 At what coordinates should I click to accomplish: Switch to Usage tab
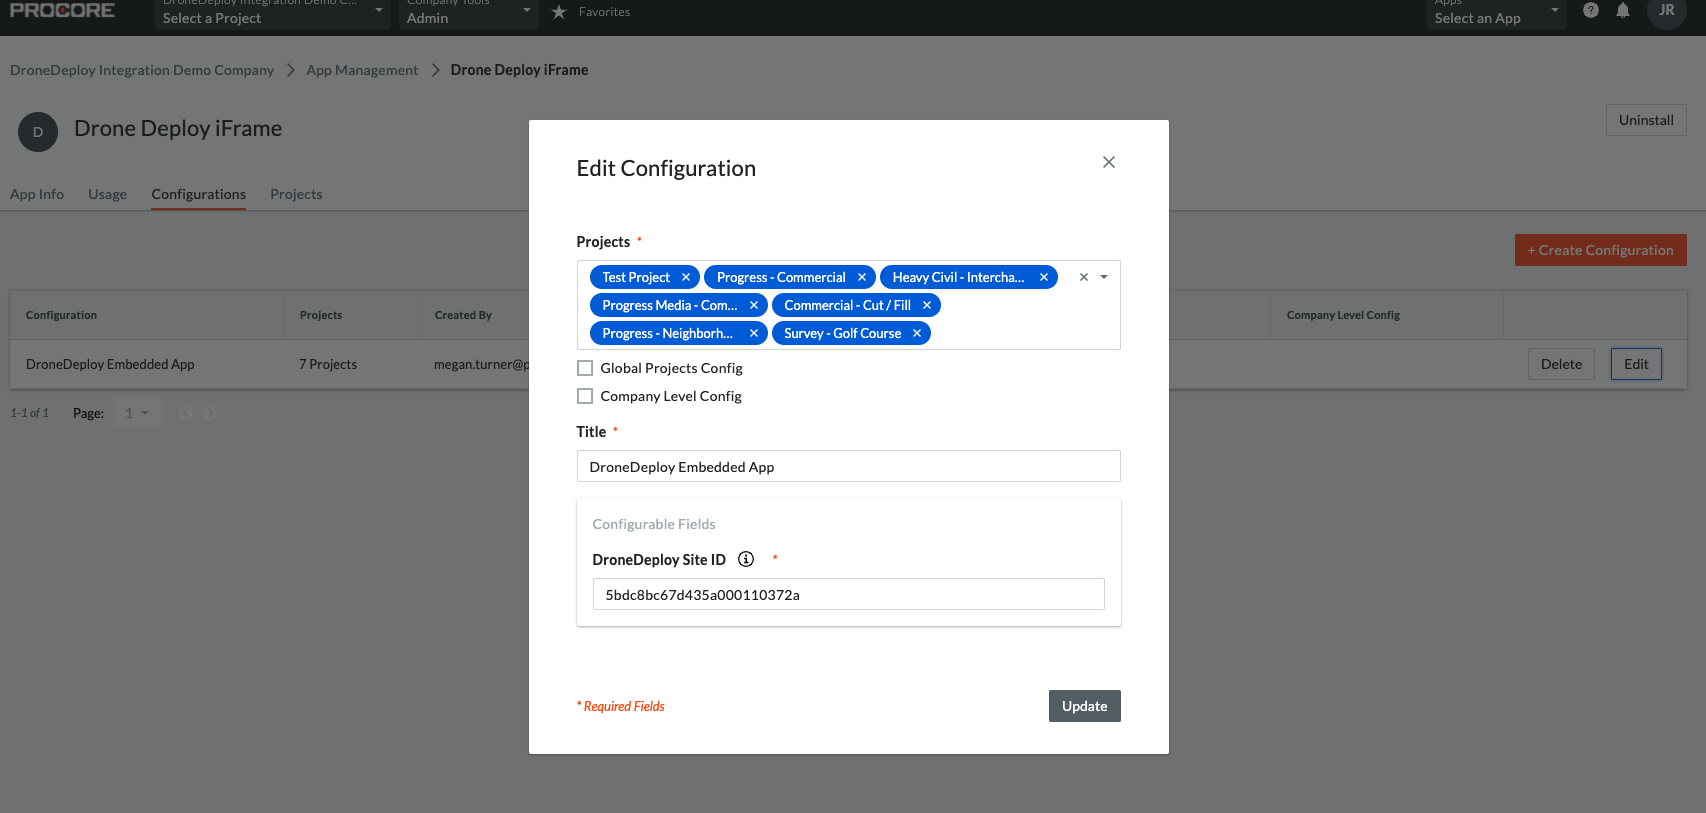[x=107, y=194]
